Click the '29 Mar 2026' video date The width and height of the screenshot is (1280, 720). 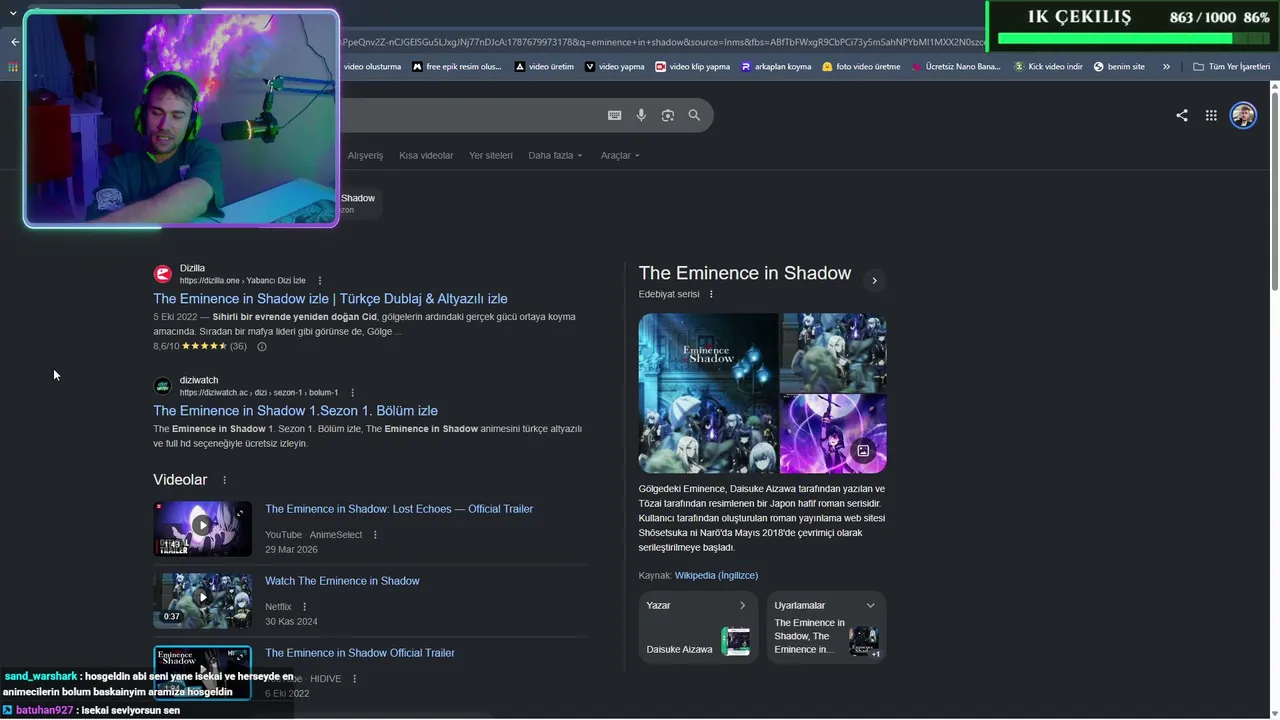291,551
